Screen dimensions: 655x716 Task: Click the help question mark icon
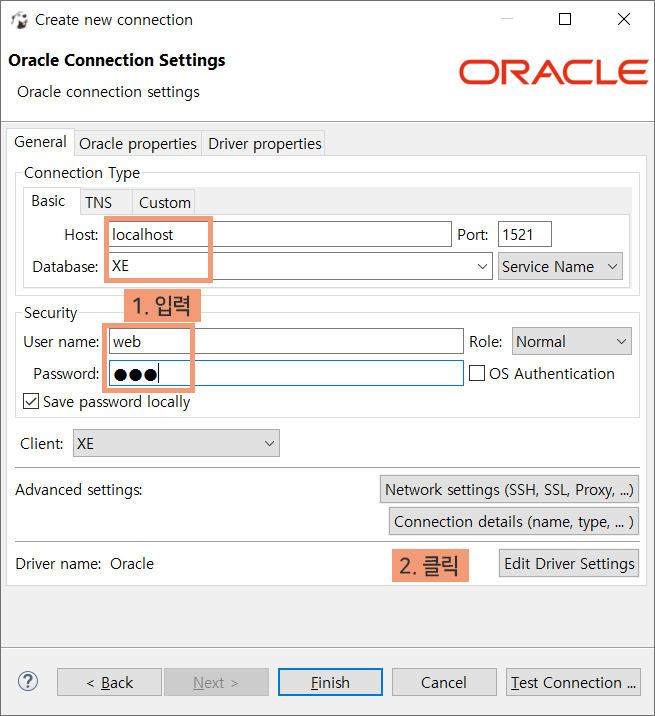click(x=28, y=682)
